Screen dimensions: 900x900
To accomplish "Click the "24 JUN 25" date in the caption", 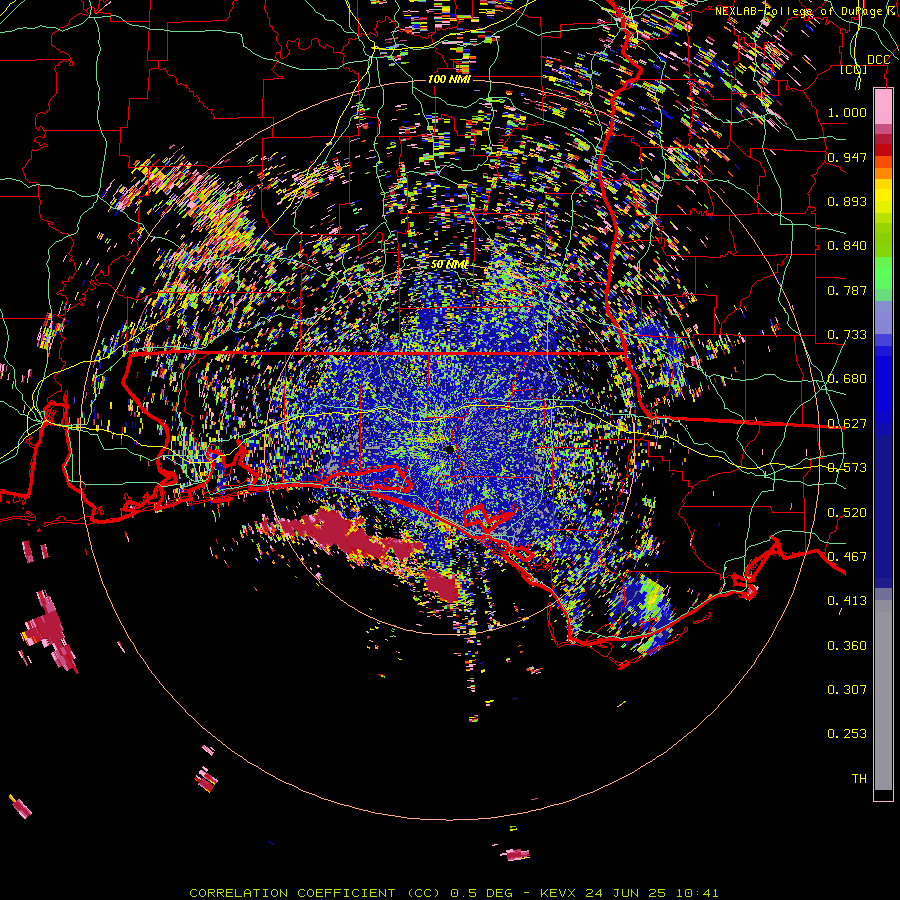I will click(x=625, y=893).
